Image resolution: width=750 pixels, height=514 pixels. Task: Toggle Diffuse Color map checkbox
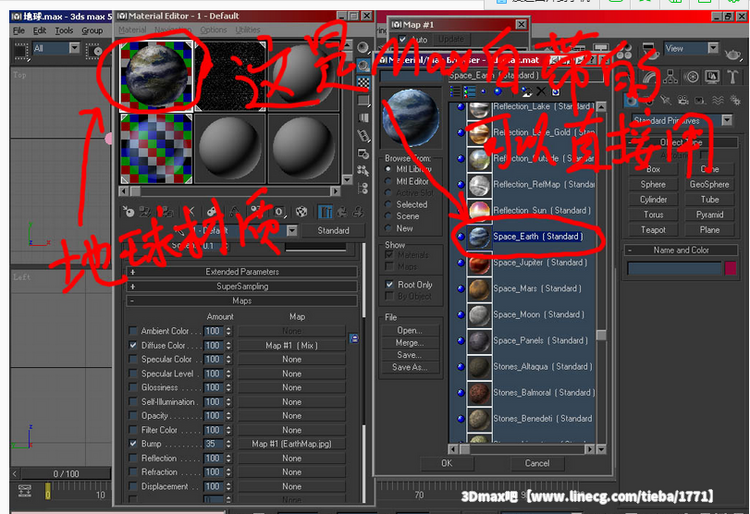pyautogui.click(x=133, y=345)
